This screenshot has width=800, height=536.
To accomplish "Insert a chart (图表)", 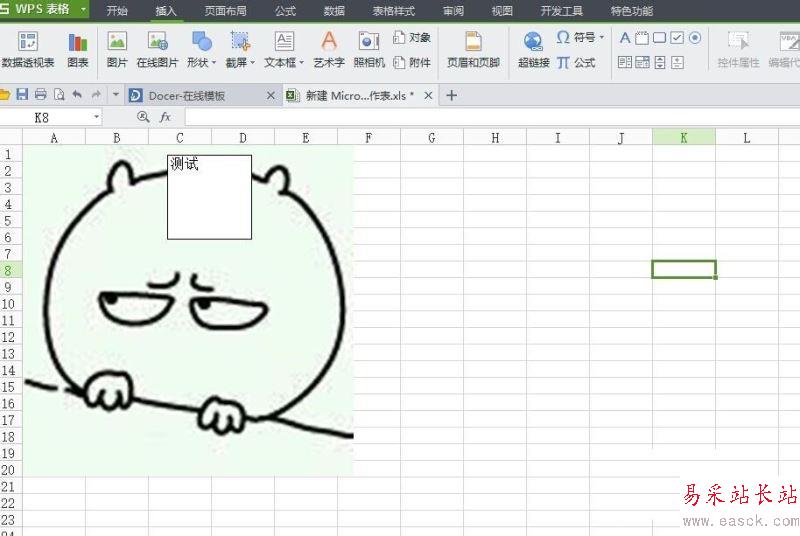I will click(78, 49).
